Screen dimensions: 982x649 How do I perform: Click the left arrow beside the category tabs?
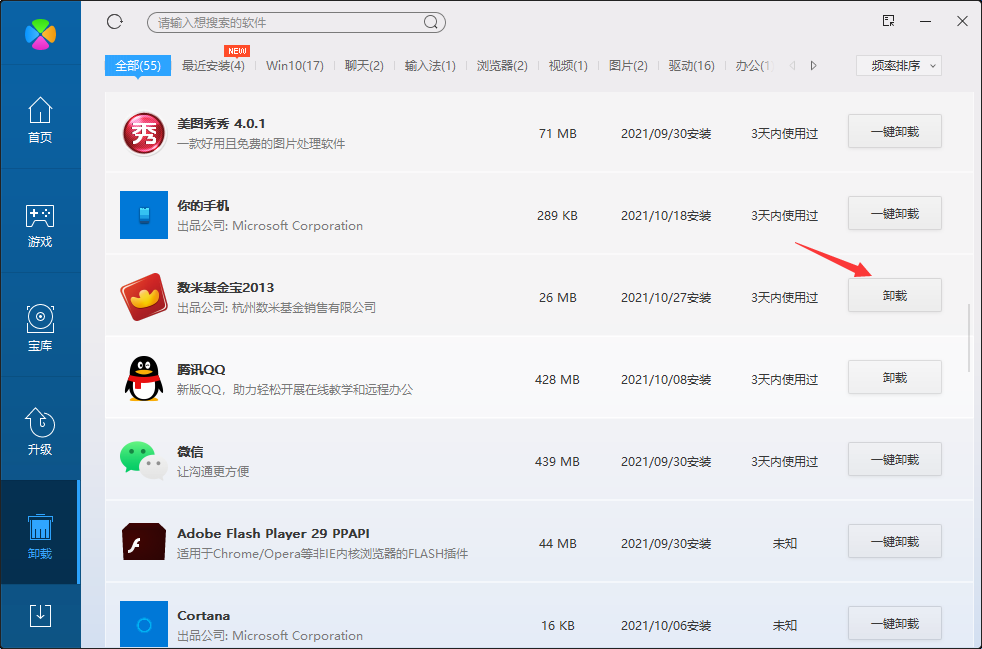791,64
